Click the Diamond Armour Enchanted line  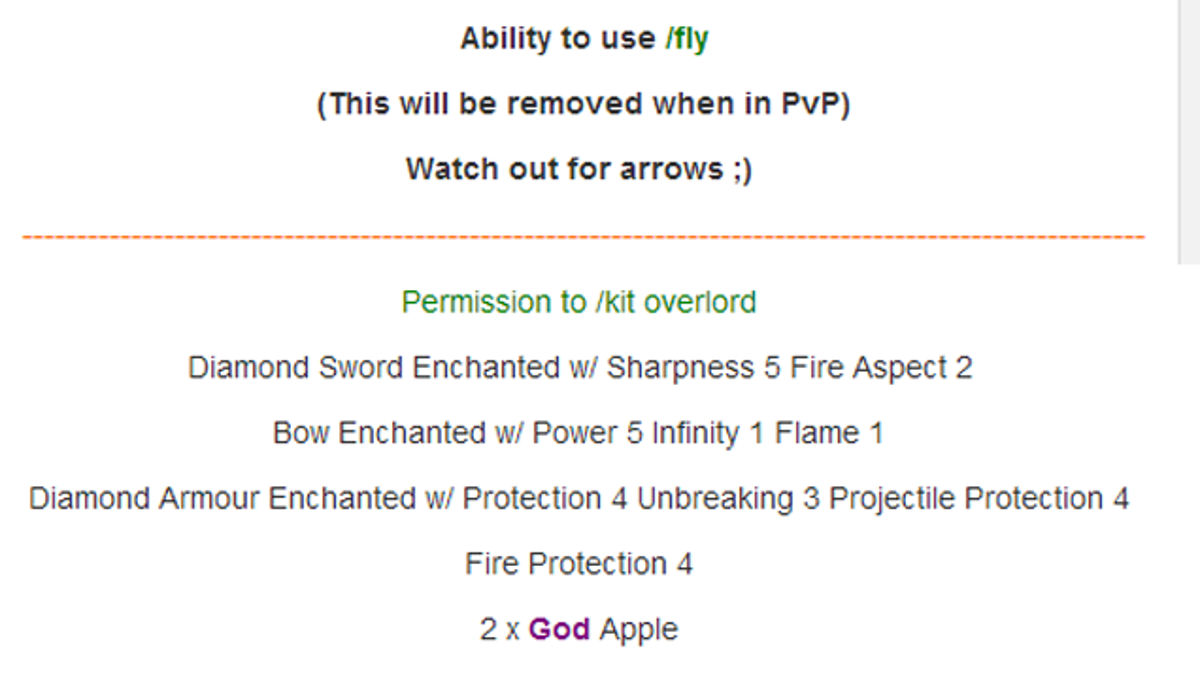point(579,498)
